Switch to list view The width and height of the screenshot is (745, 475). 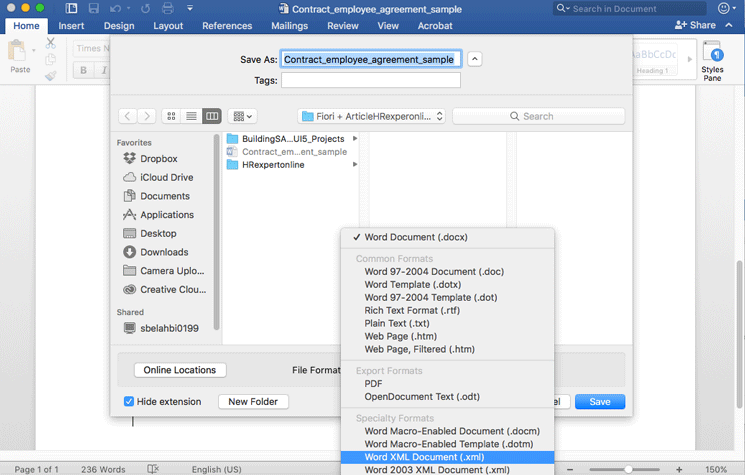pyautogui.click(x=191, y=116)
